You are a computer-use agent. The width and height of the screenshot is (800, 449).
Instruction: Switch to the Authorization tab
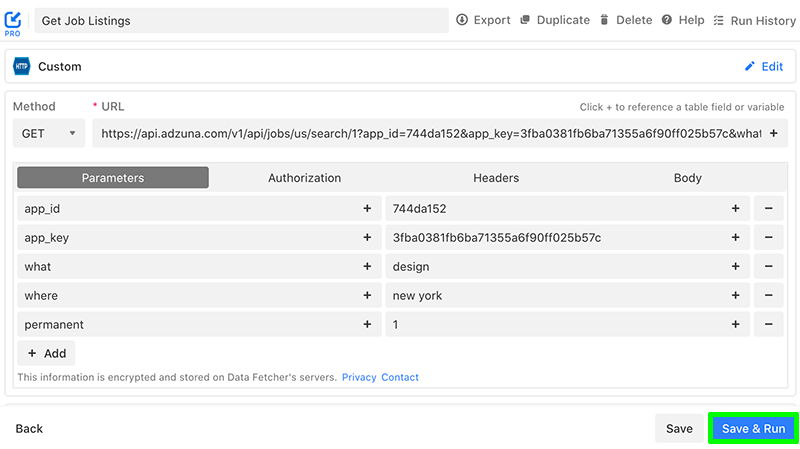coord(305,178)
